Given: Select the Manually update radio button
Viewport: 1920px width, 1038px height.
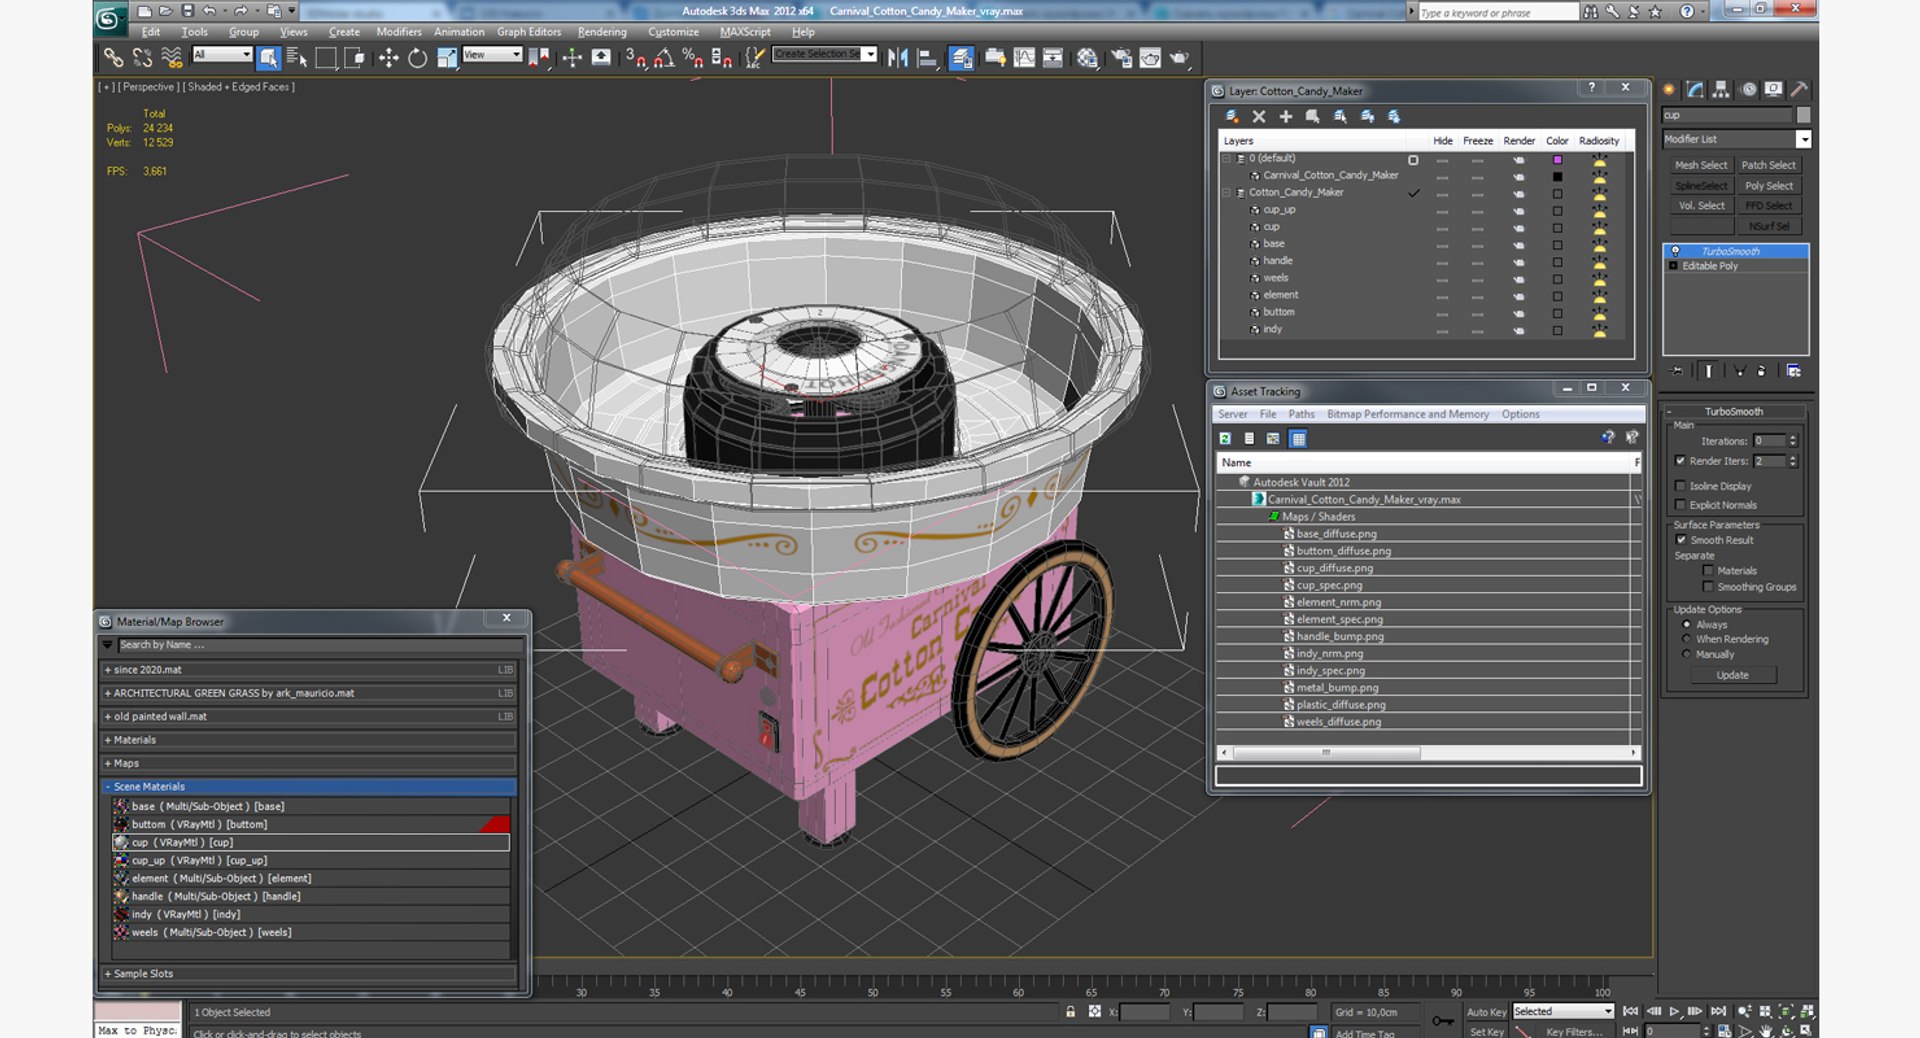Looking at the screenshot, I should tap(1687, 654).
